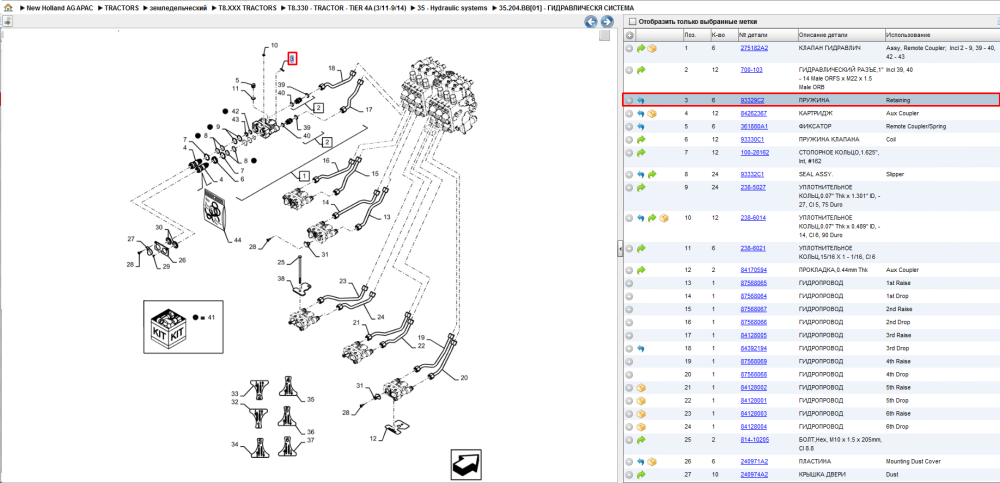
Task: Open part number link 93329C2
Action: (752, 100)
